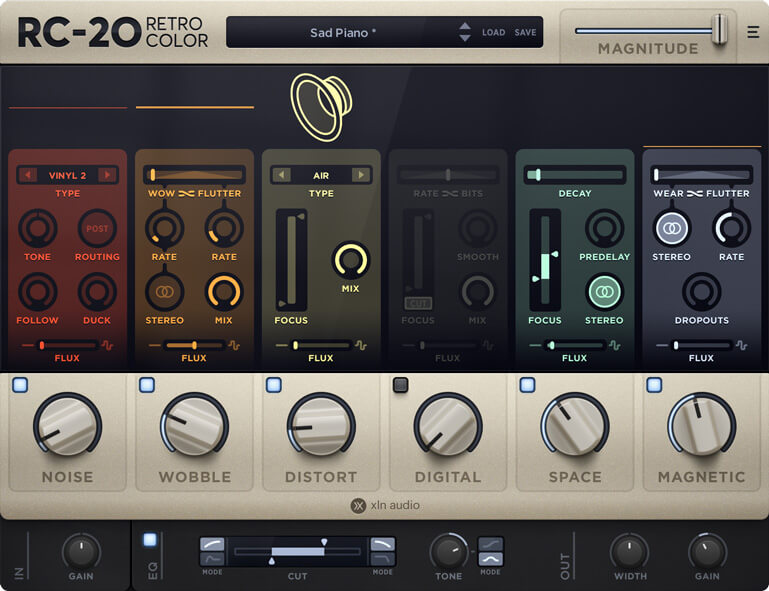769x591 pixels.
Task: Click the large SPACE amount knob
Action: (575, 425)
